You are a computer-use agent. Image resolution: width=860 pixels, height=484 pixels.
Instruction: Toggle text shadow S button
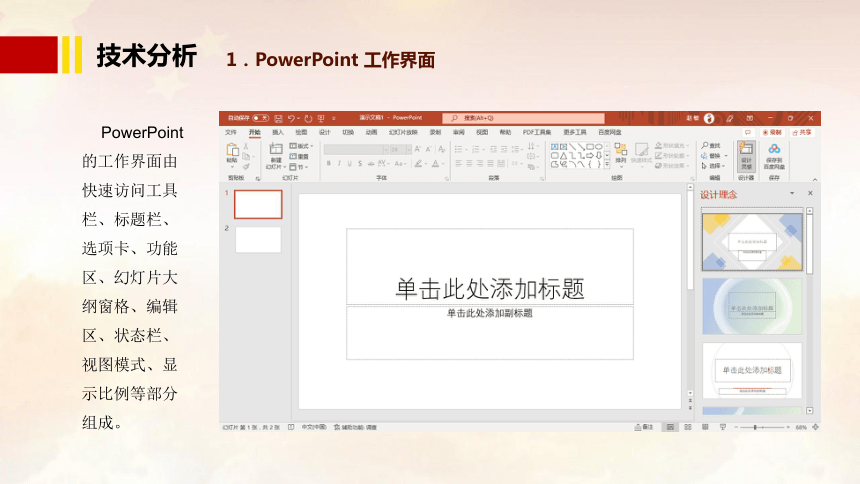pyautogui.click(x=360, y=164)
